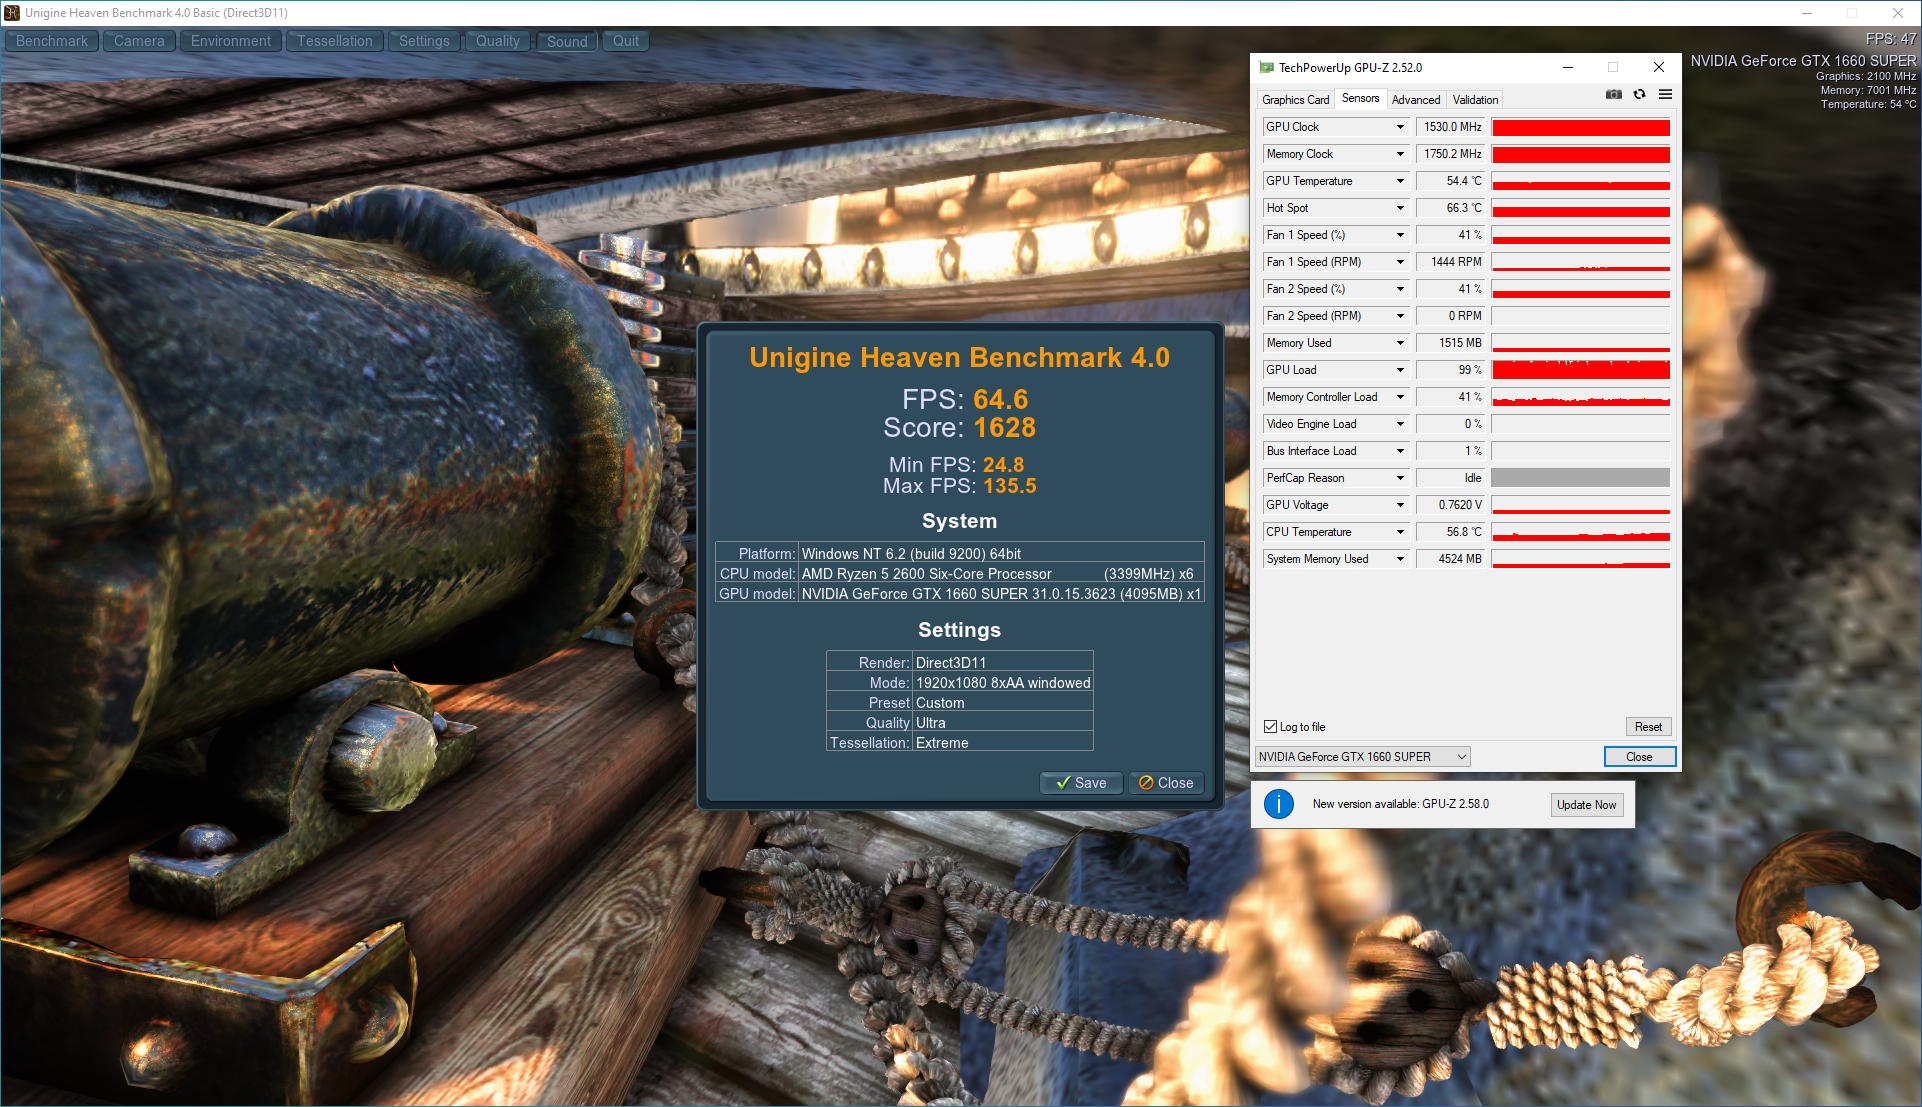Take a GPU-Z screenshot with the camera icon
This screenshot has width=1922, height=1107.
pyautogui.click(x=1613, y=94)
